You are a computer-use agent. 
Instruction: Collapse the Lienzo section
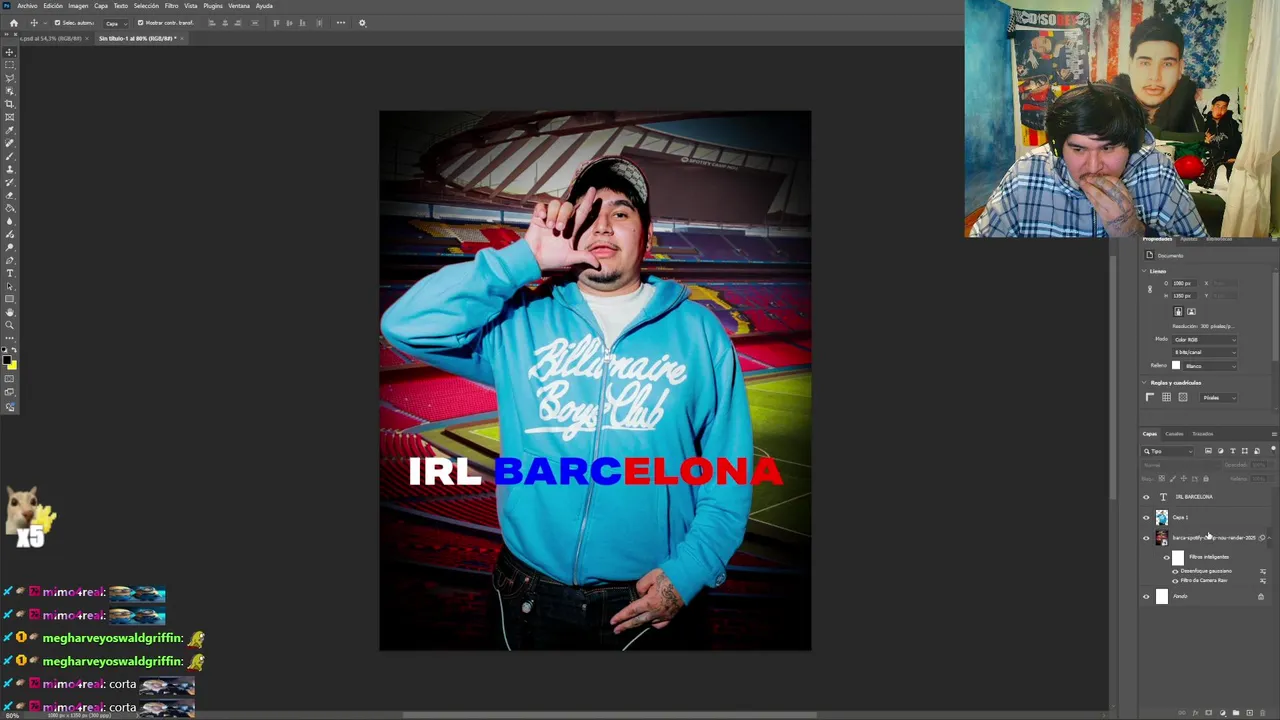point(1144,271)
